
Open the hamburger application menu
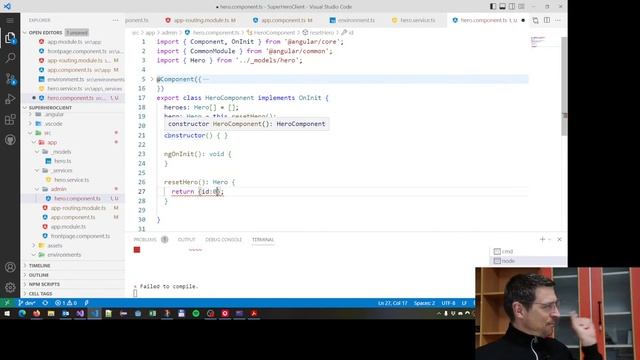point(10,20)
